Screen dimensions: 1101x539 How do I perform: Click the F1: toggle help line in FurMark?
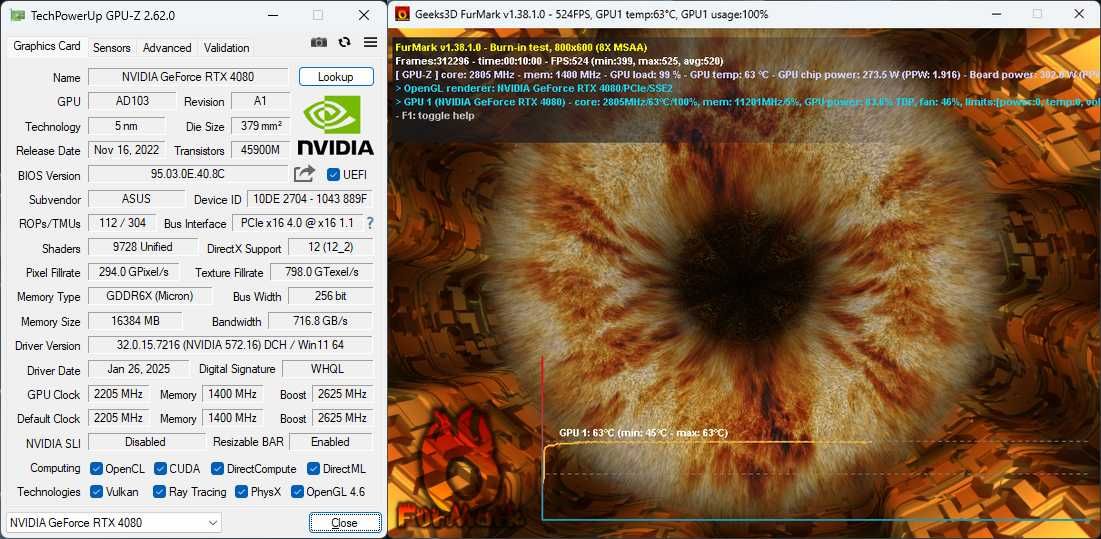435,116
